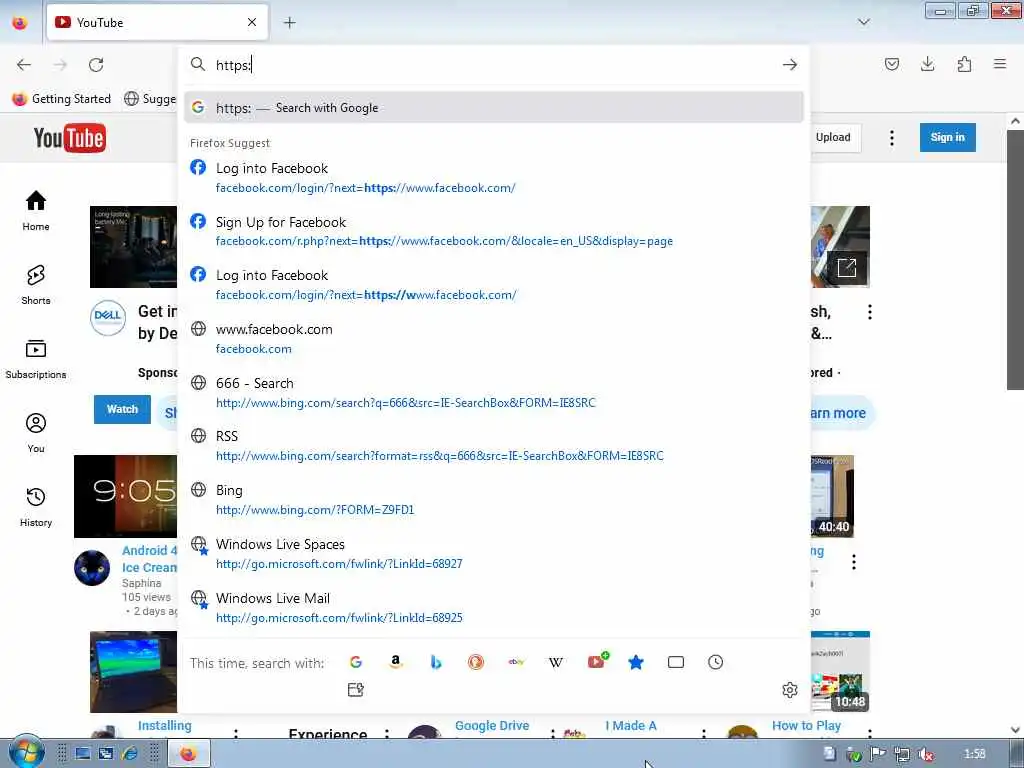
Task: Open the Extensions puzzle icon
Action: [964, 64]
